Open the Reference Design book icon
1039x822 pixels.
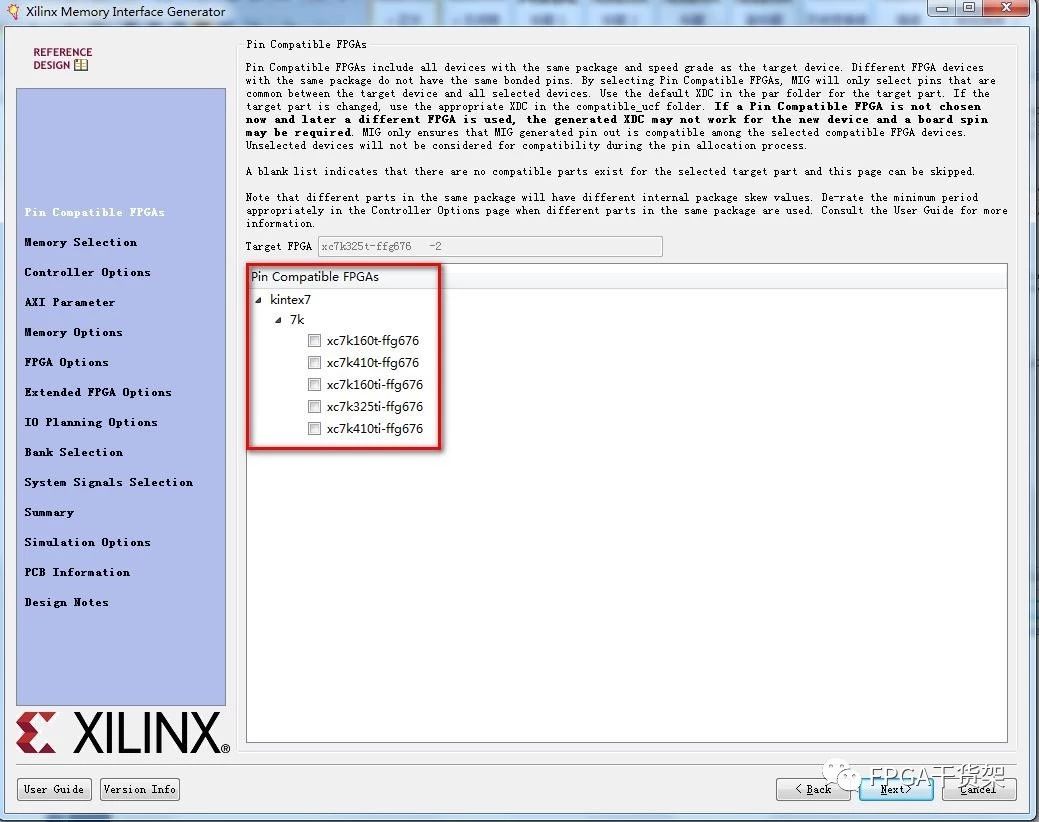point(81,65)
